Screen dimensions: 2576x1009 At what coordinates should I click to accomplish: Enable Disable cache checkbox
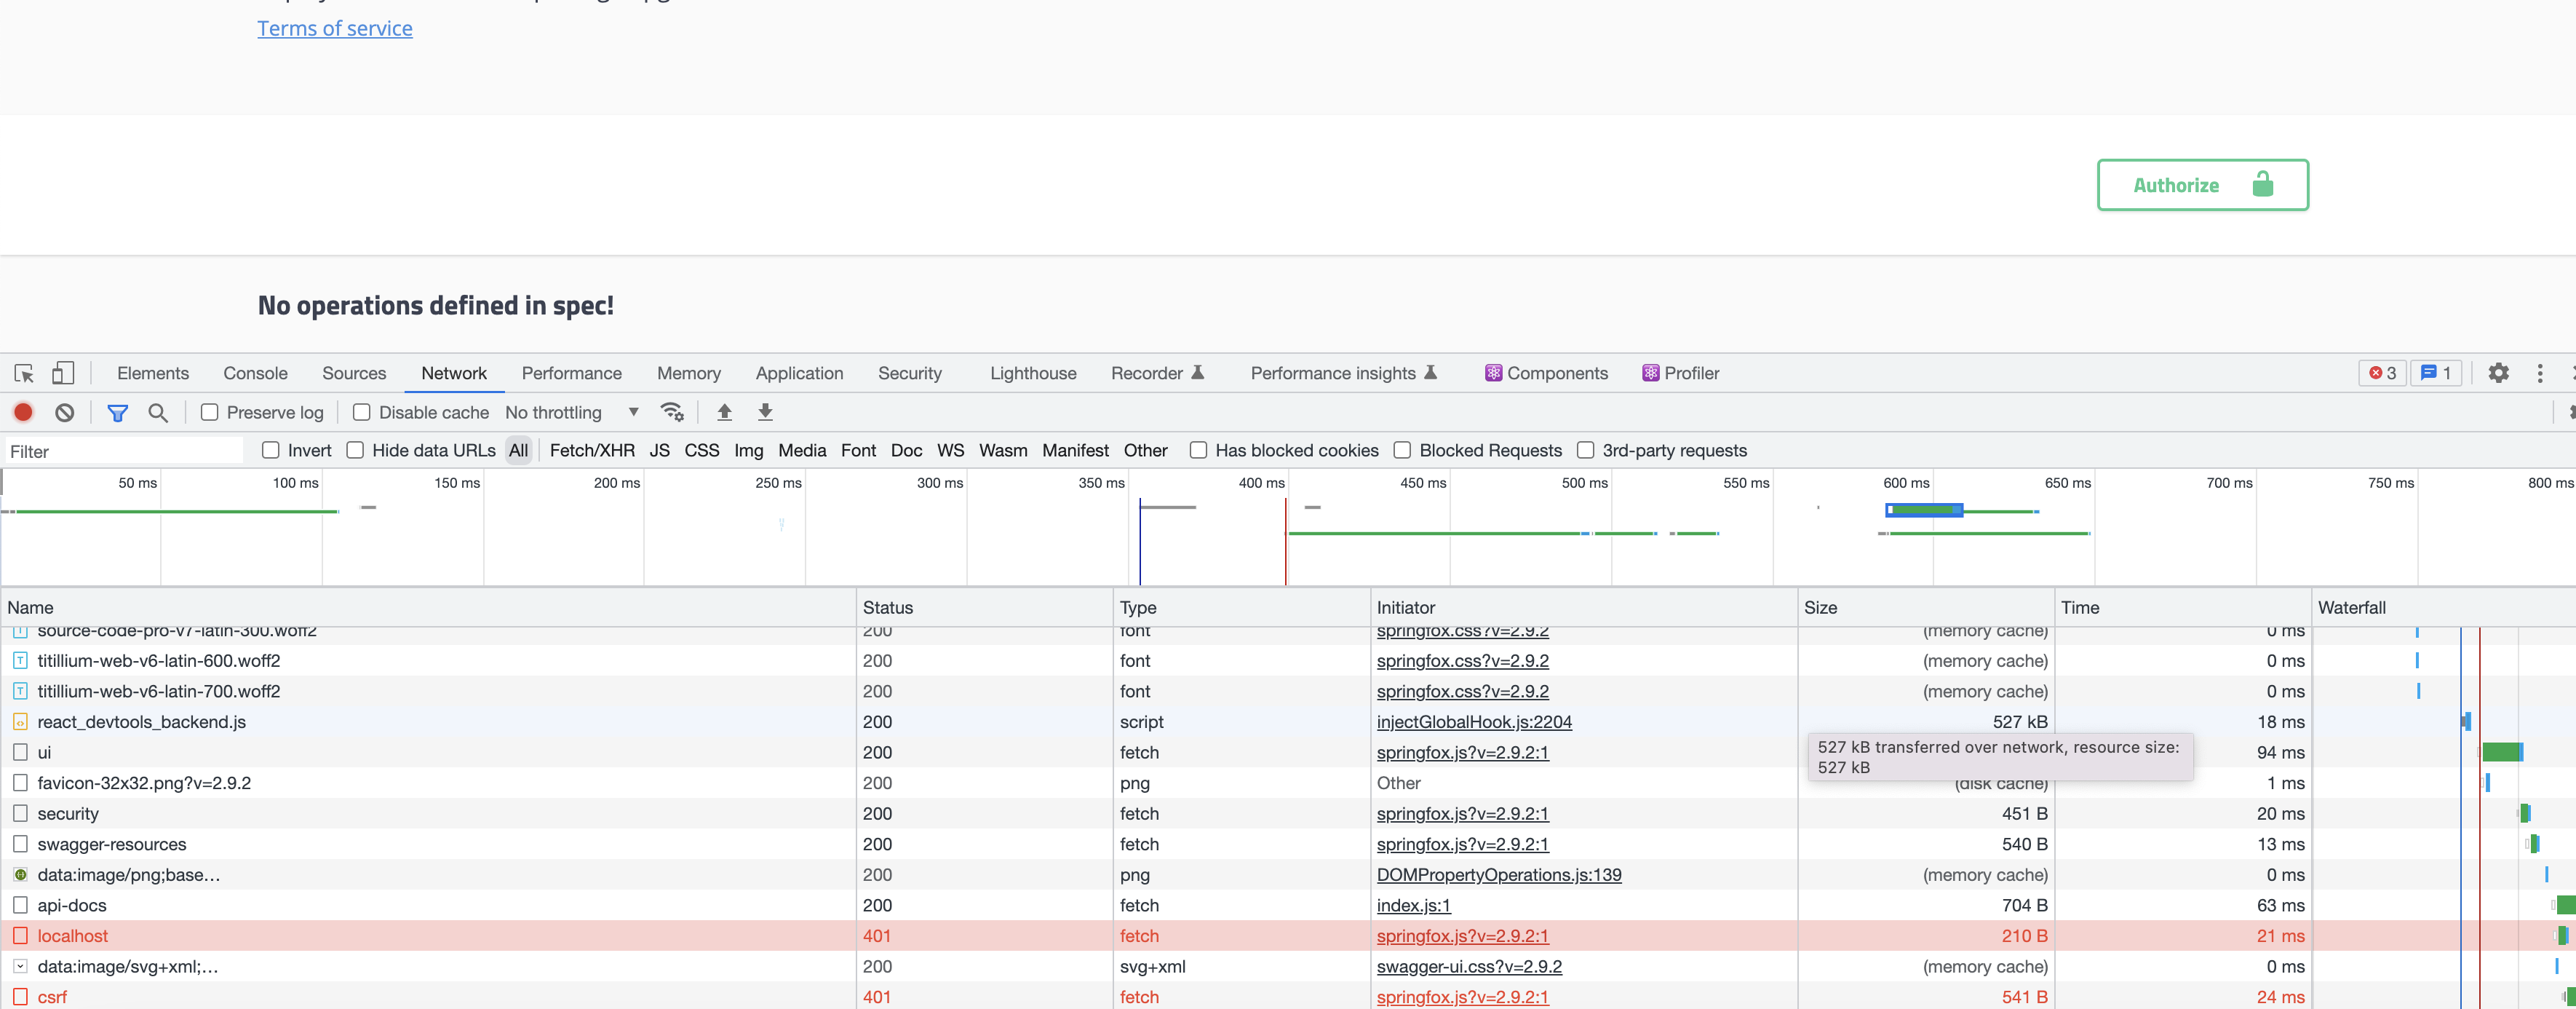(x=362, y=412)
